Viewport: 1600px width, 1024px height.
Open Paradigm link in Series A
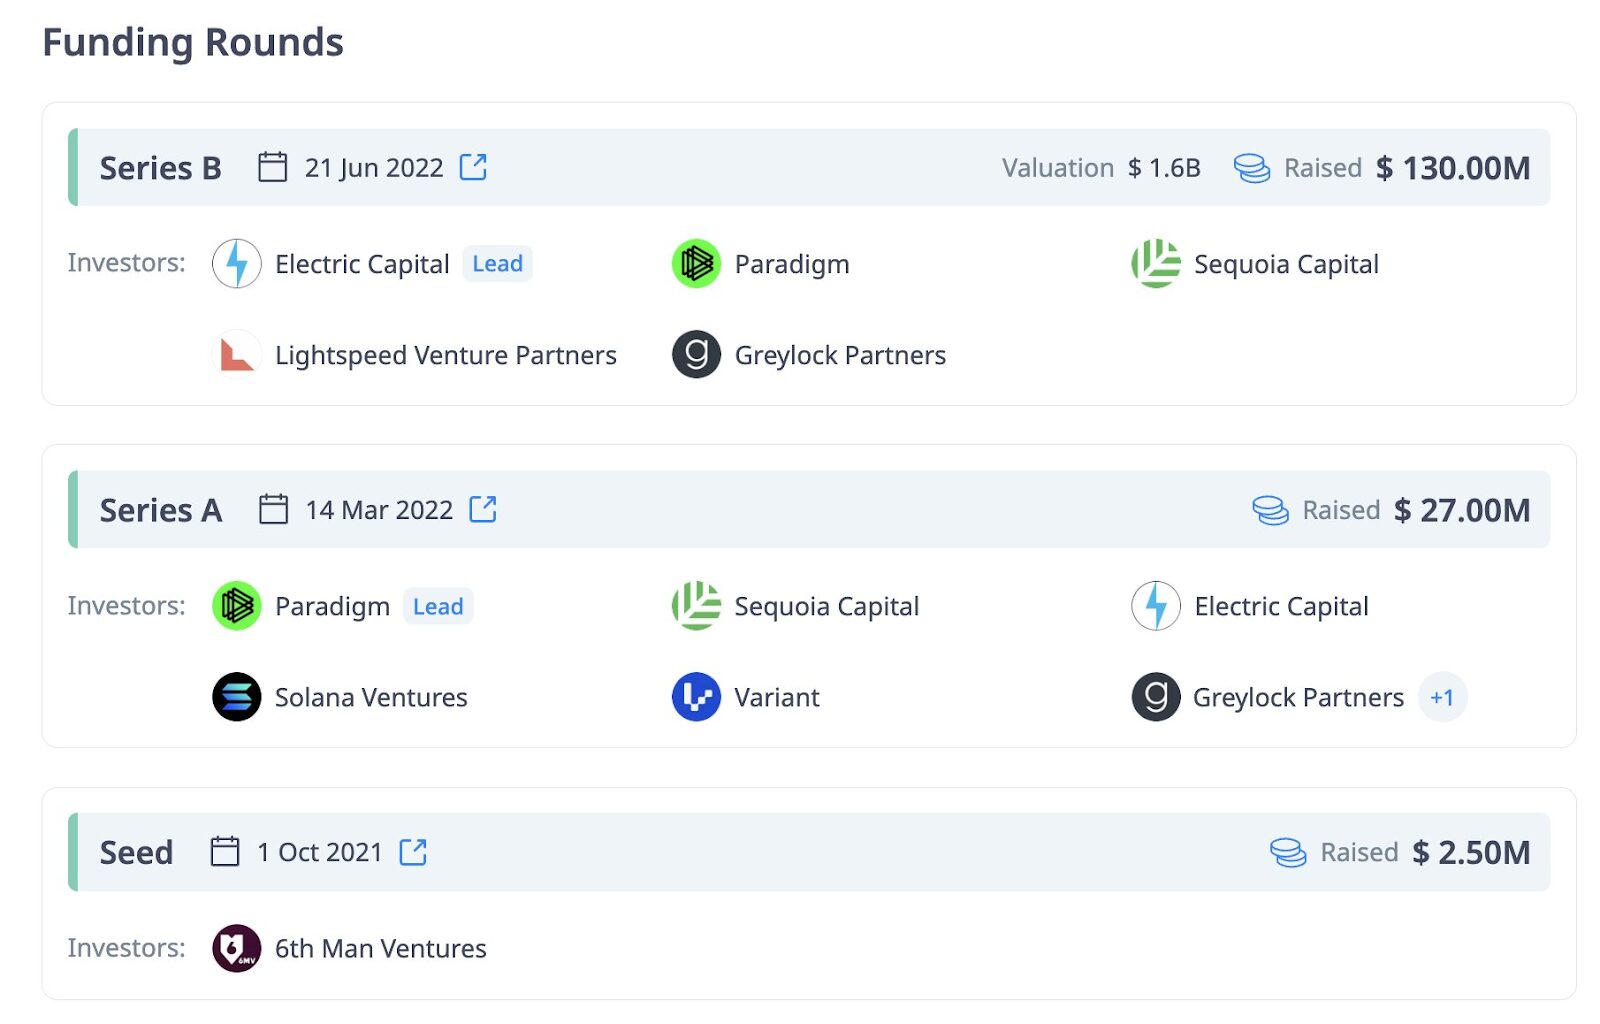(x=332, y=606)
